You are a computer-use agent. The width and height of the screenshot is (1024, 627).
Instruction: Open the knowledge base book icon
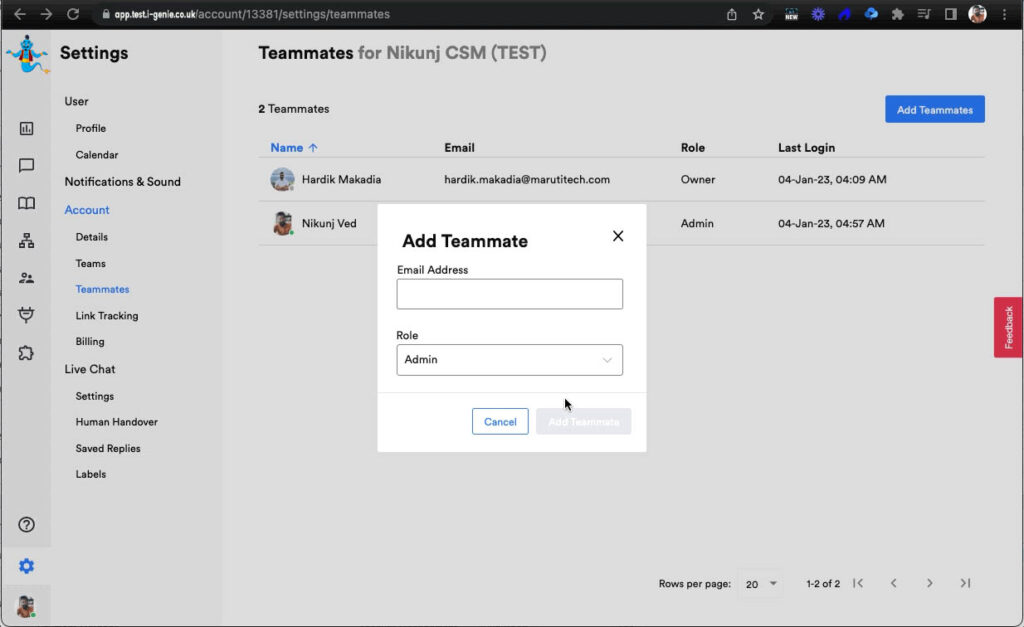[x=26, y=203]
